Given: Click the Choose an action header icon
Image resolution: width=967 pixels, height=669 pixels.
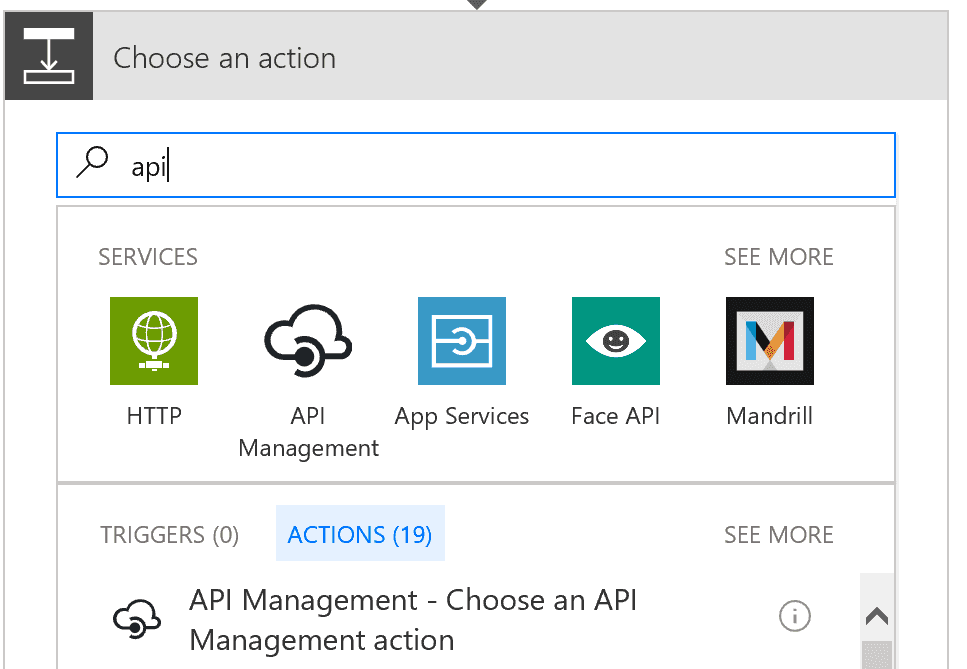Looking at the screenshot, I should click(x=49, y=55).
